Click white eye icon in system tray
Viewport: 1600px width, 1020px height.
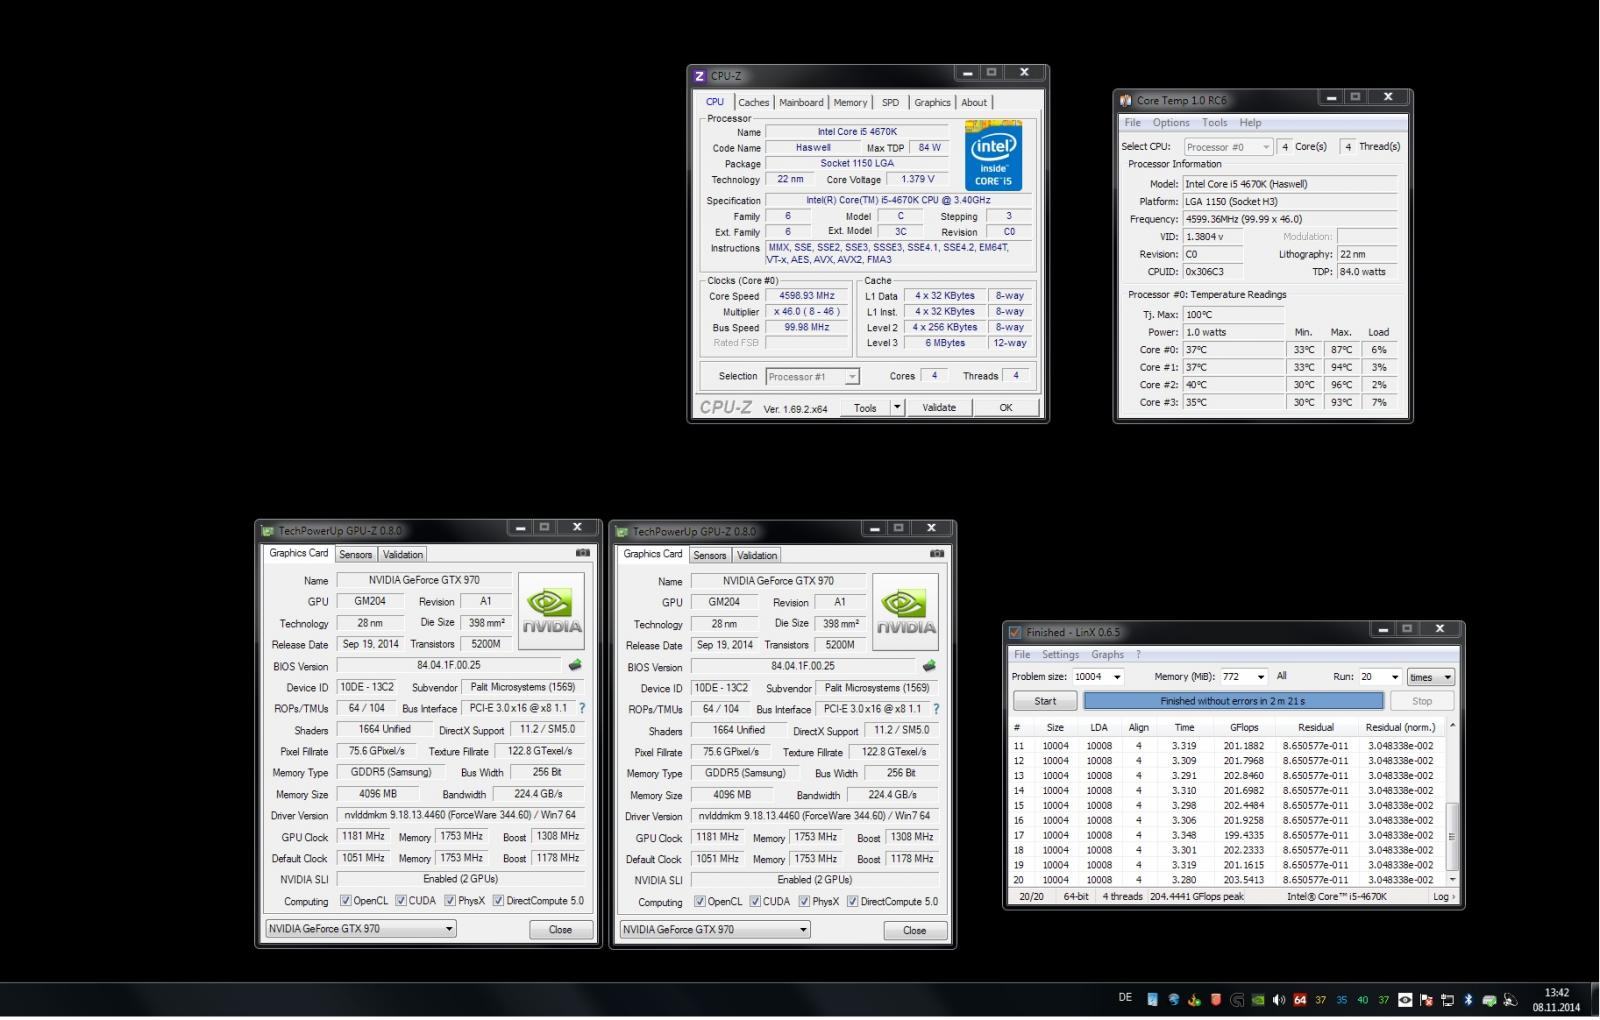1405,1000
